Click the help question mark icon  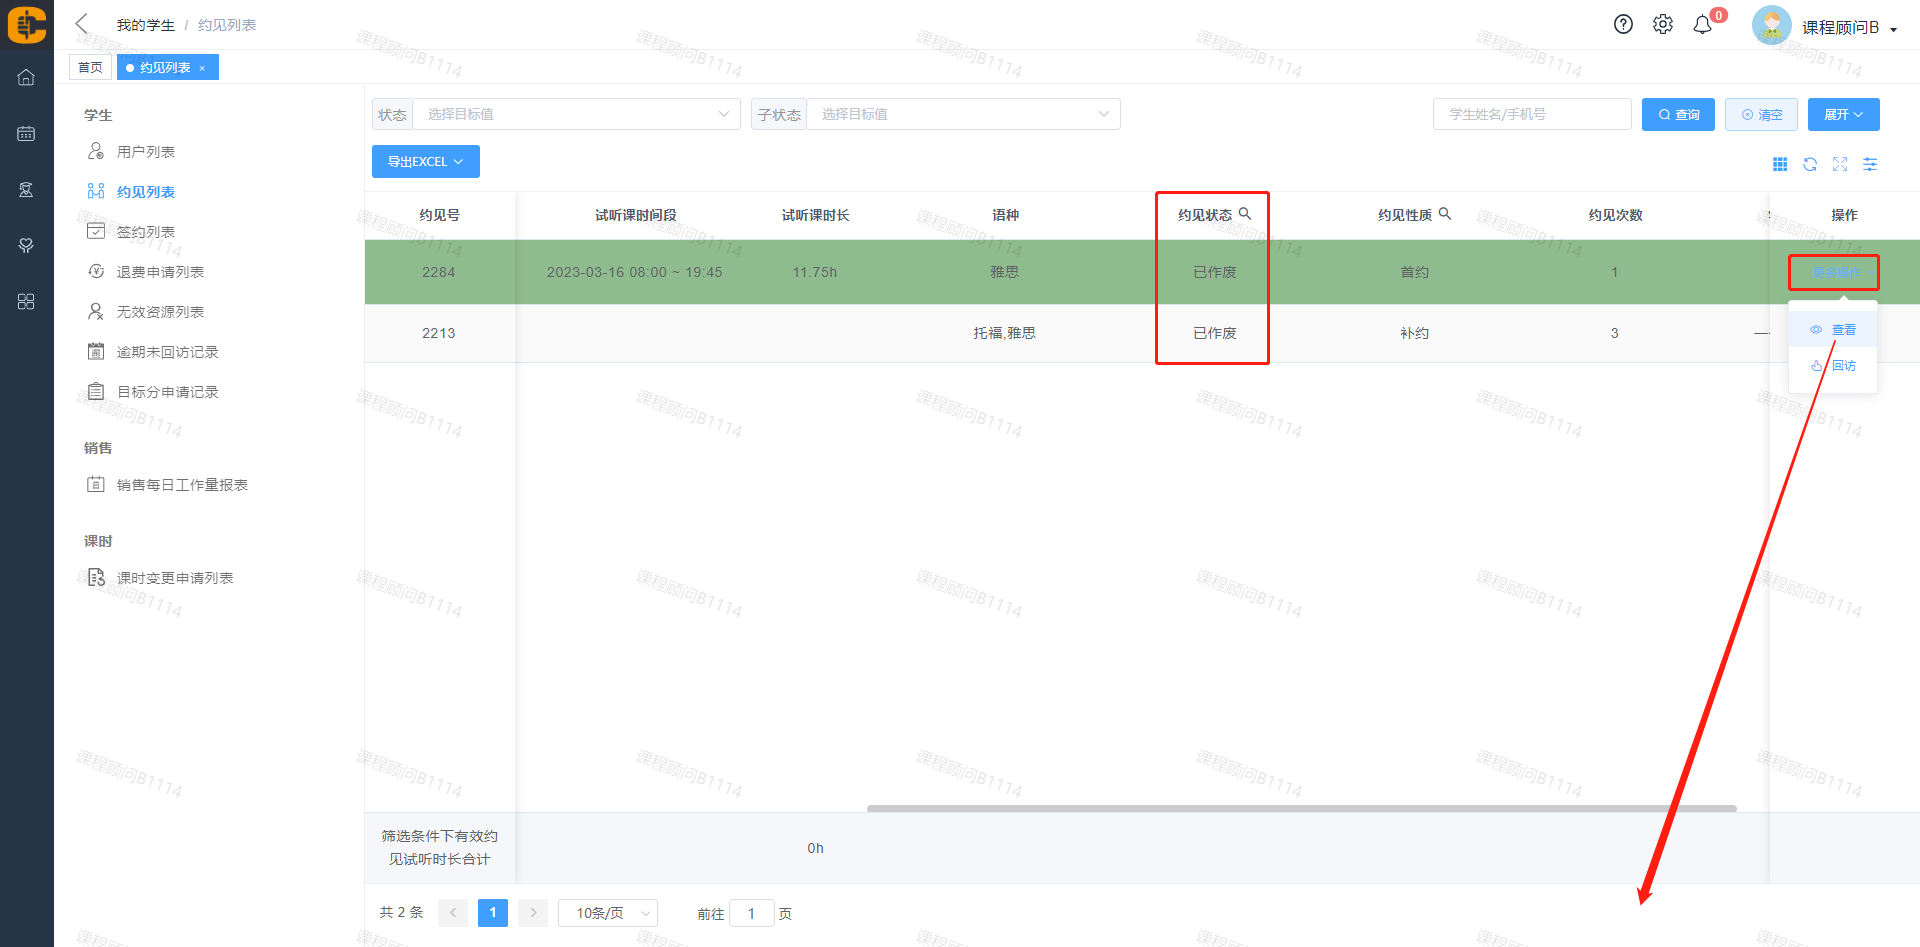click(1623, 25)
